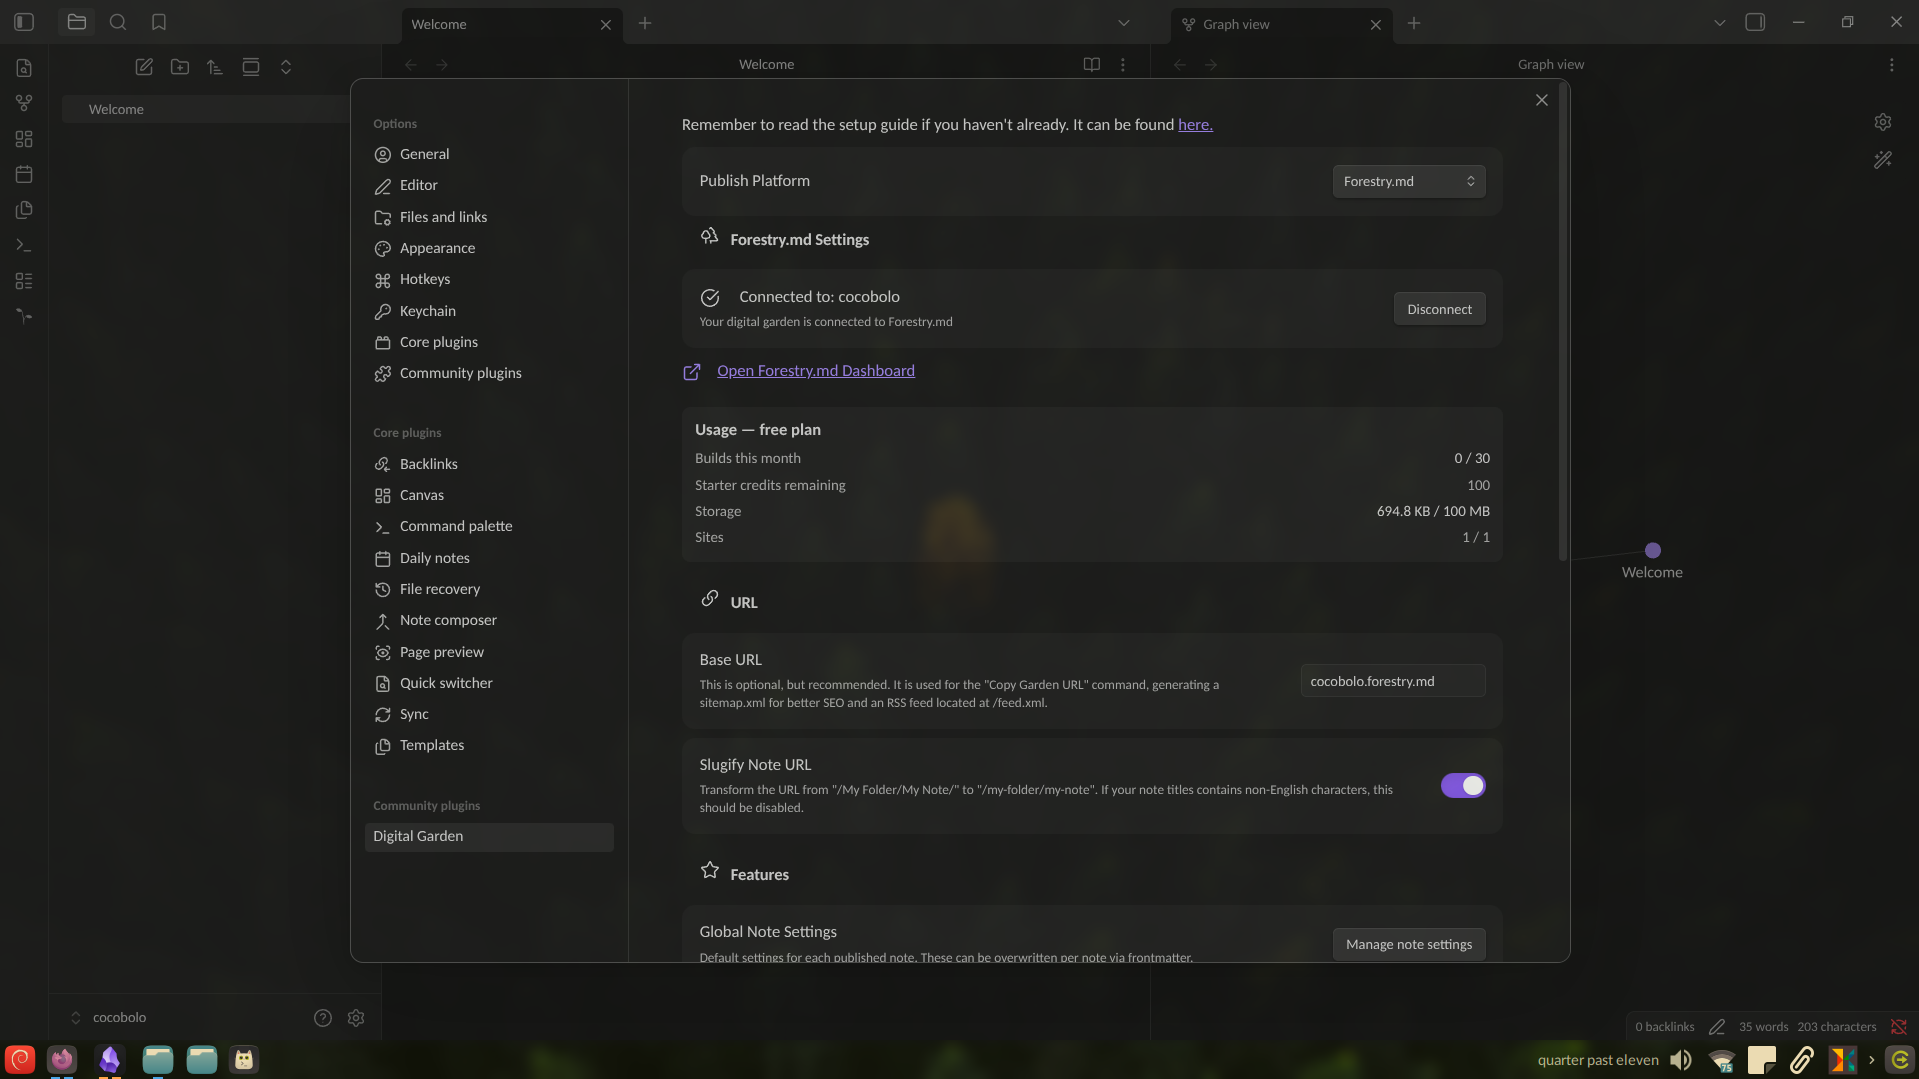Screen dimensions: 1919x1079
Task: Open the application launcher menu icon
Action: [20, 1059]
